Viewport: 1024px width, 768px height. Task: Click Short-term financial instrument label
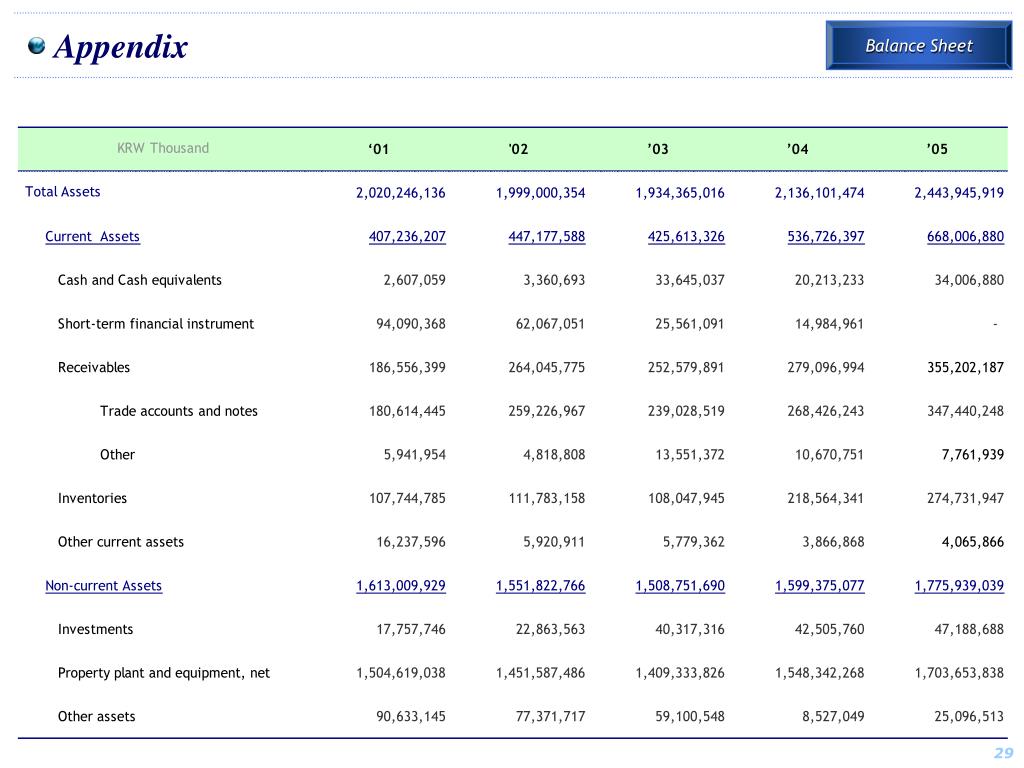155,324
